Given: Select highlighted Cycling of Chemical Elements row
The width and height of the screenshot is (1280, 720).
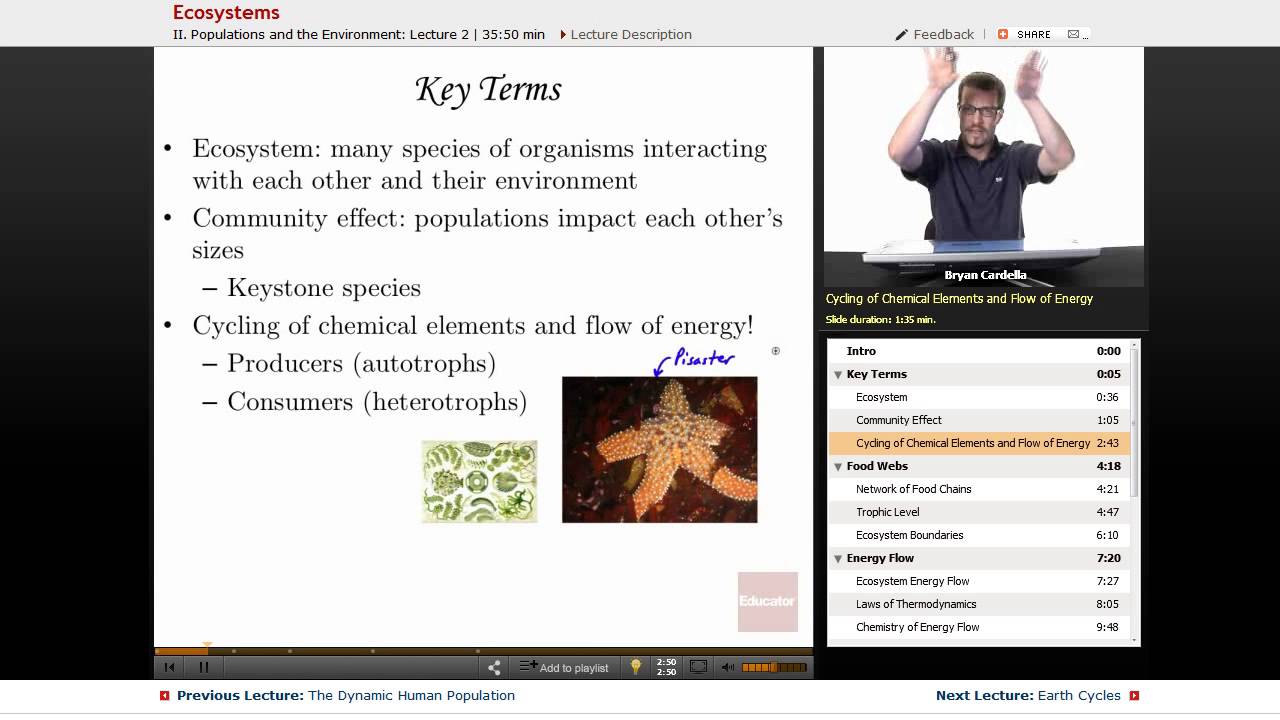Looking at the screenshot, I should pyautogui.click(x=979, y=443).
